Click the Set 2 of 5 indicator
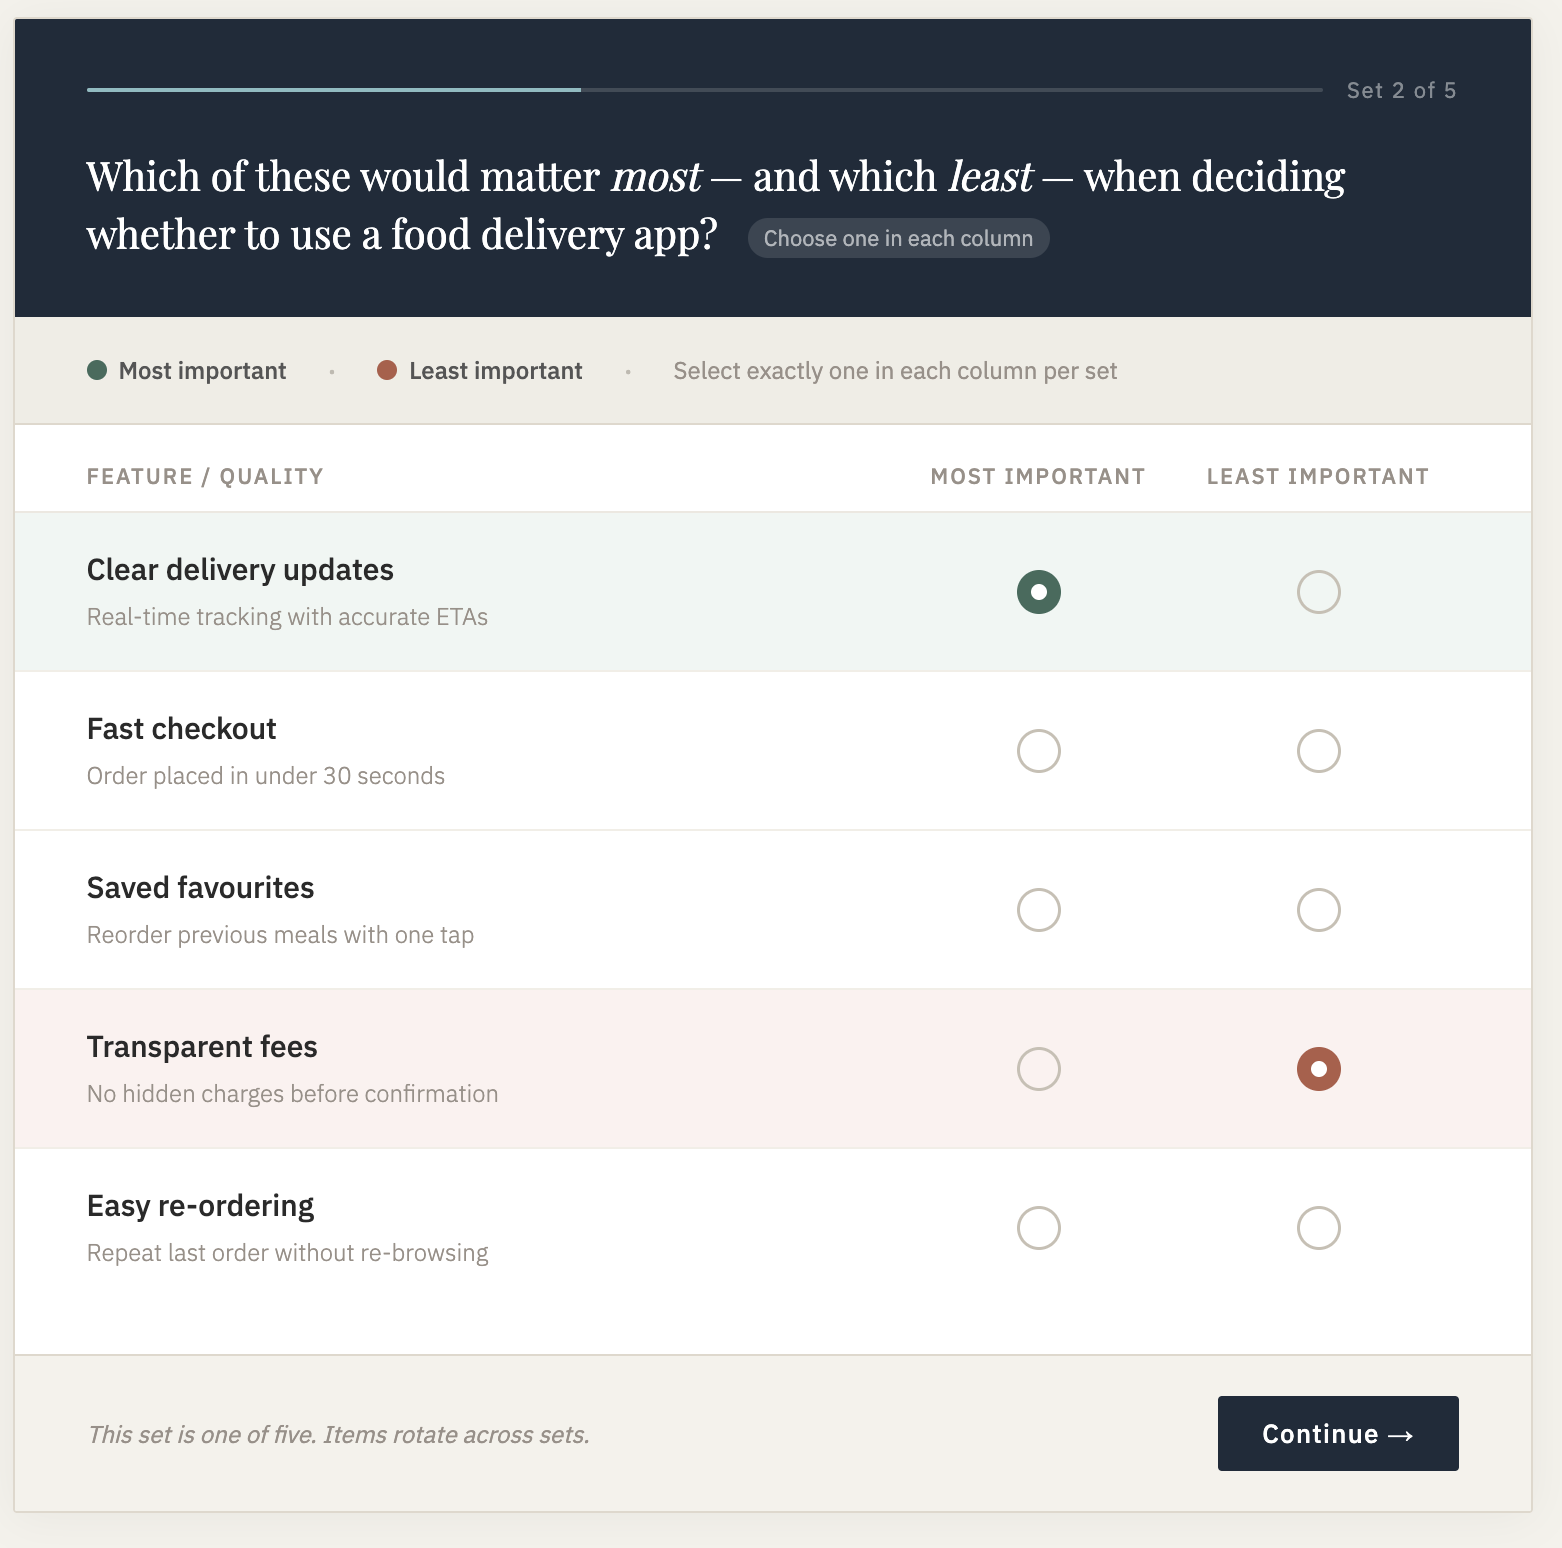Screen dimensions: 1562x1548 (x=1401, y=90)
